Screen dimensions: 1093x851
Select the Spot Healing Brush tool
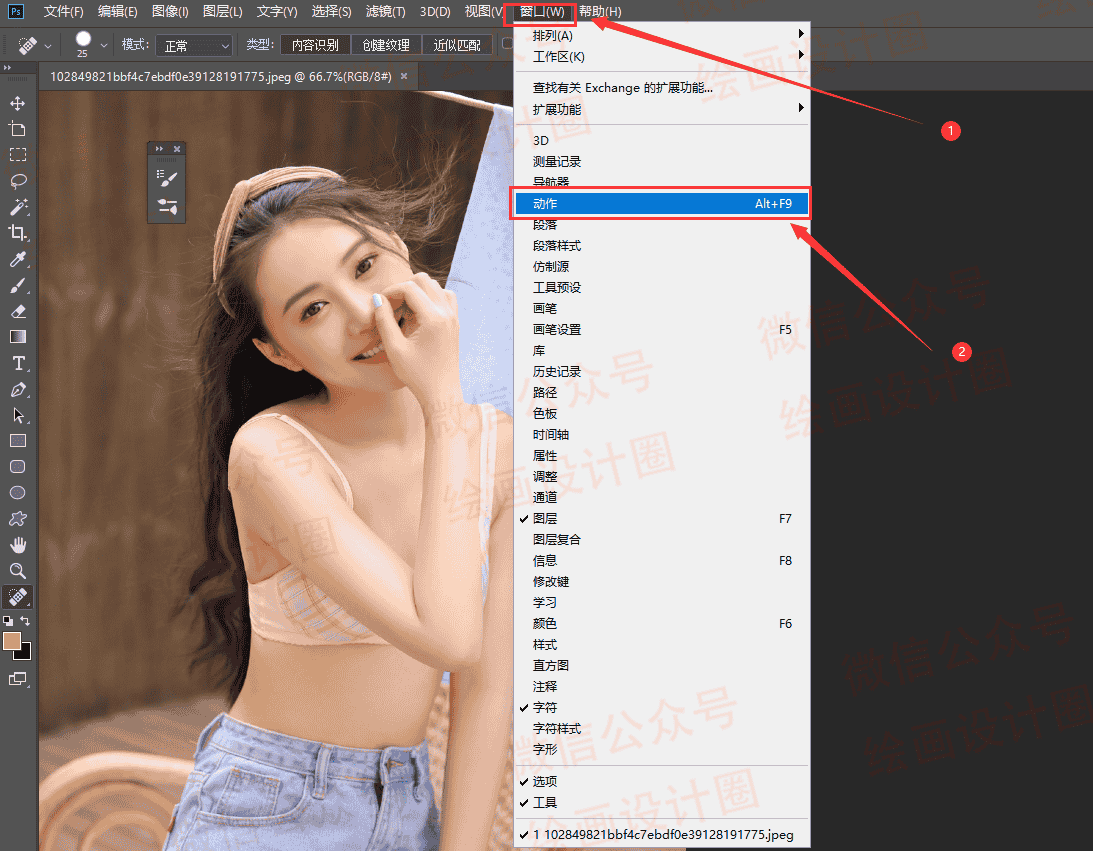pos(17,597)
